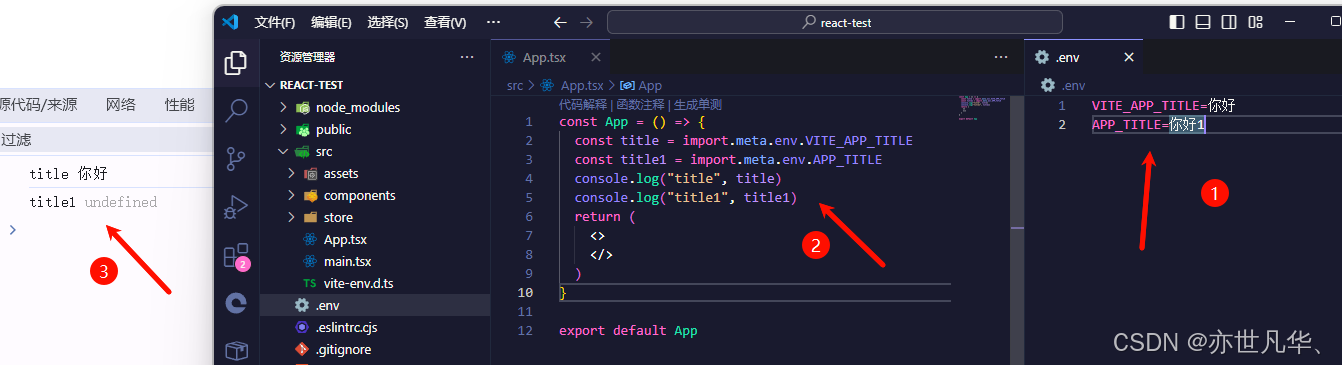The image size is (1342, 365).
Task: Open the Run and Debug view
Action: point(236,206)
